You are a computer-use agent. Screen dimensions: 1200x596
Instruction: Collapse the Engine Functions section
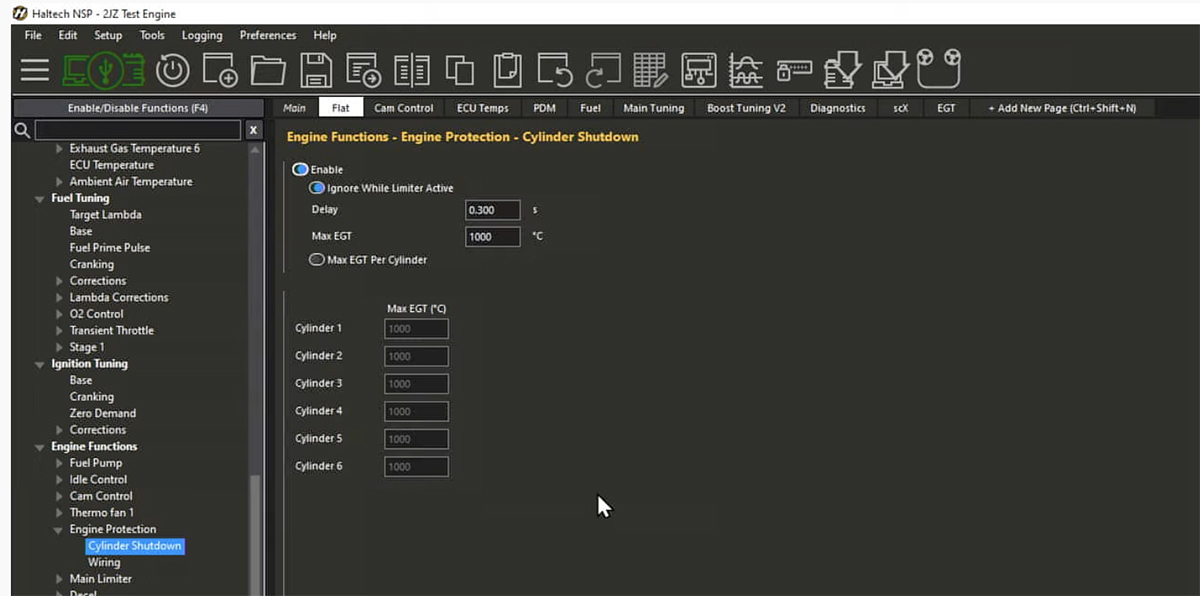tap(41, 447)
